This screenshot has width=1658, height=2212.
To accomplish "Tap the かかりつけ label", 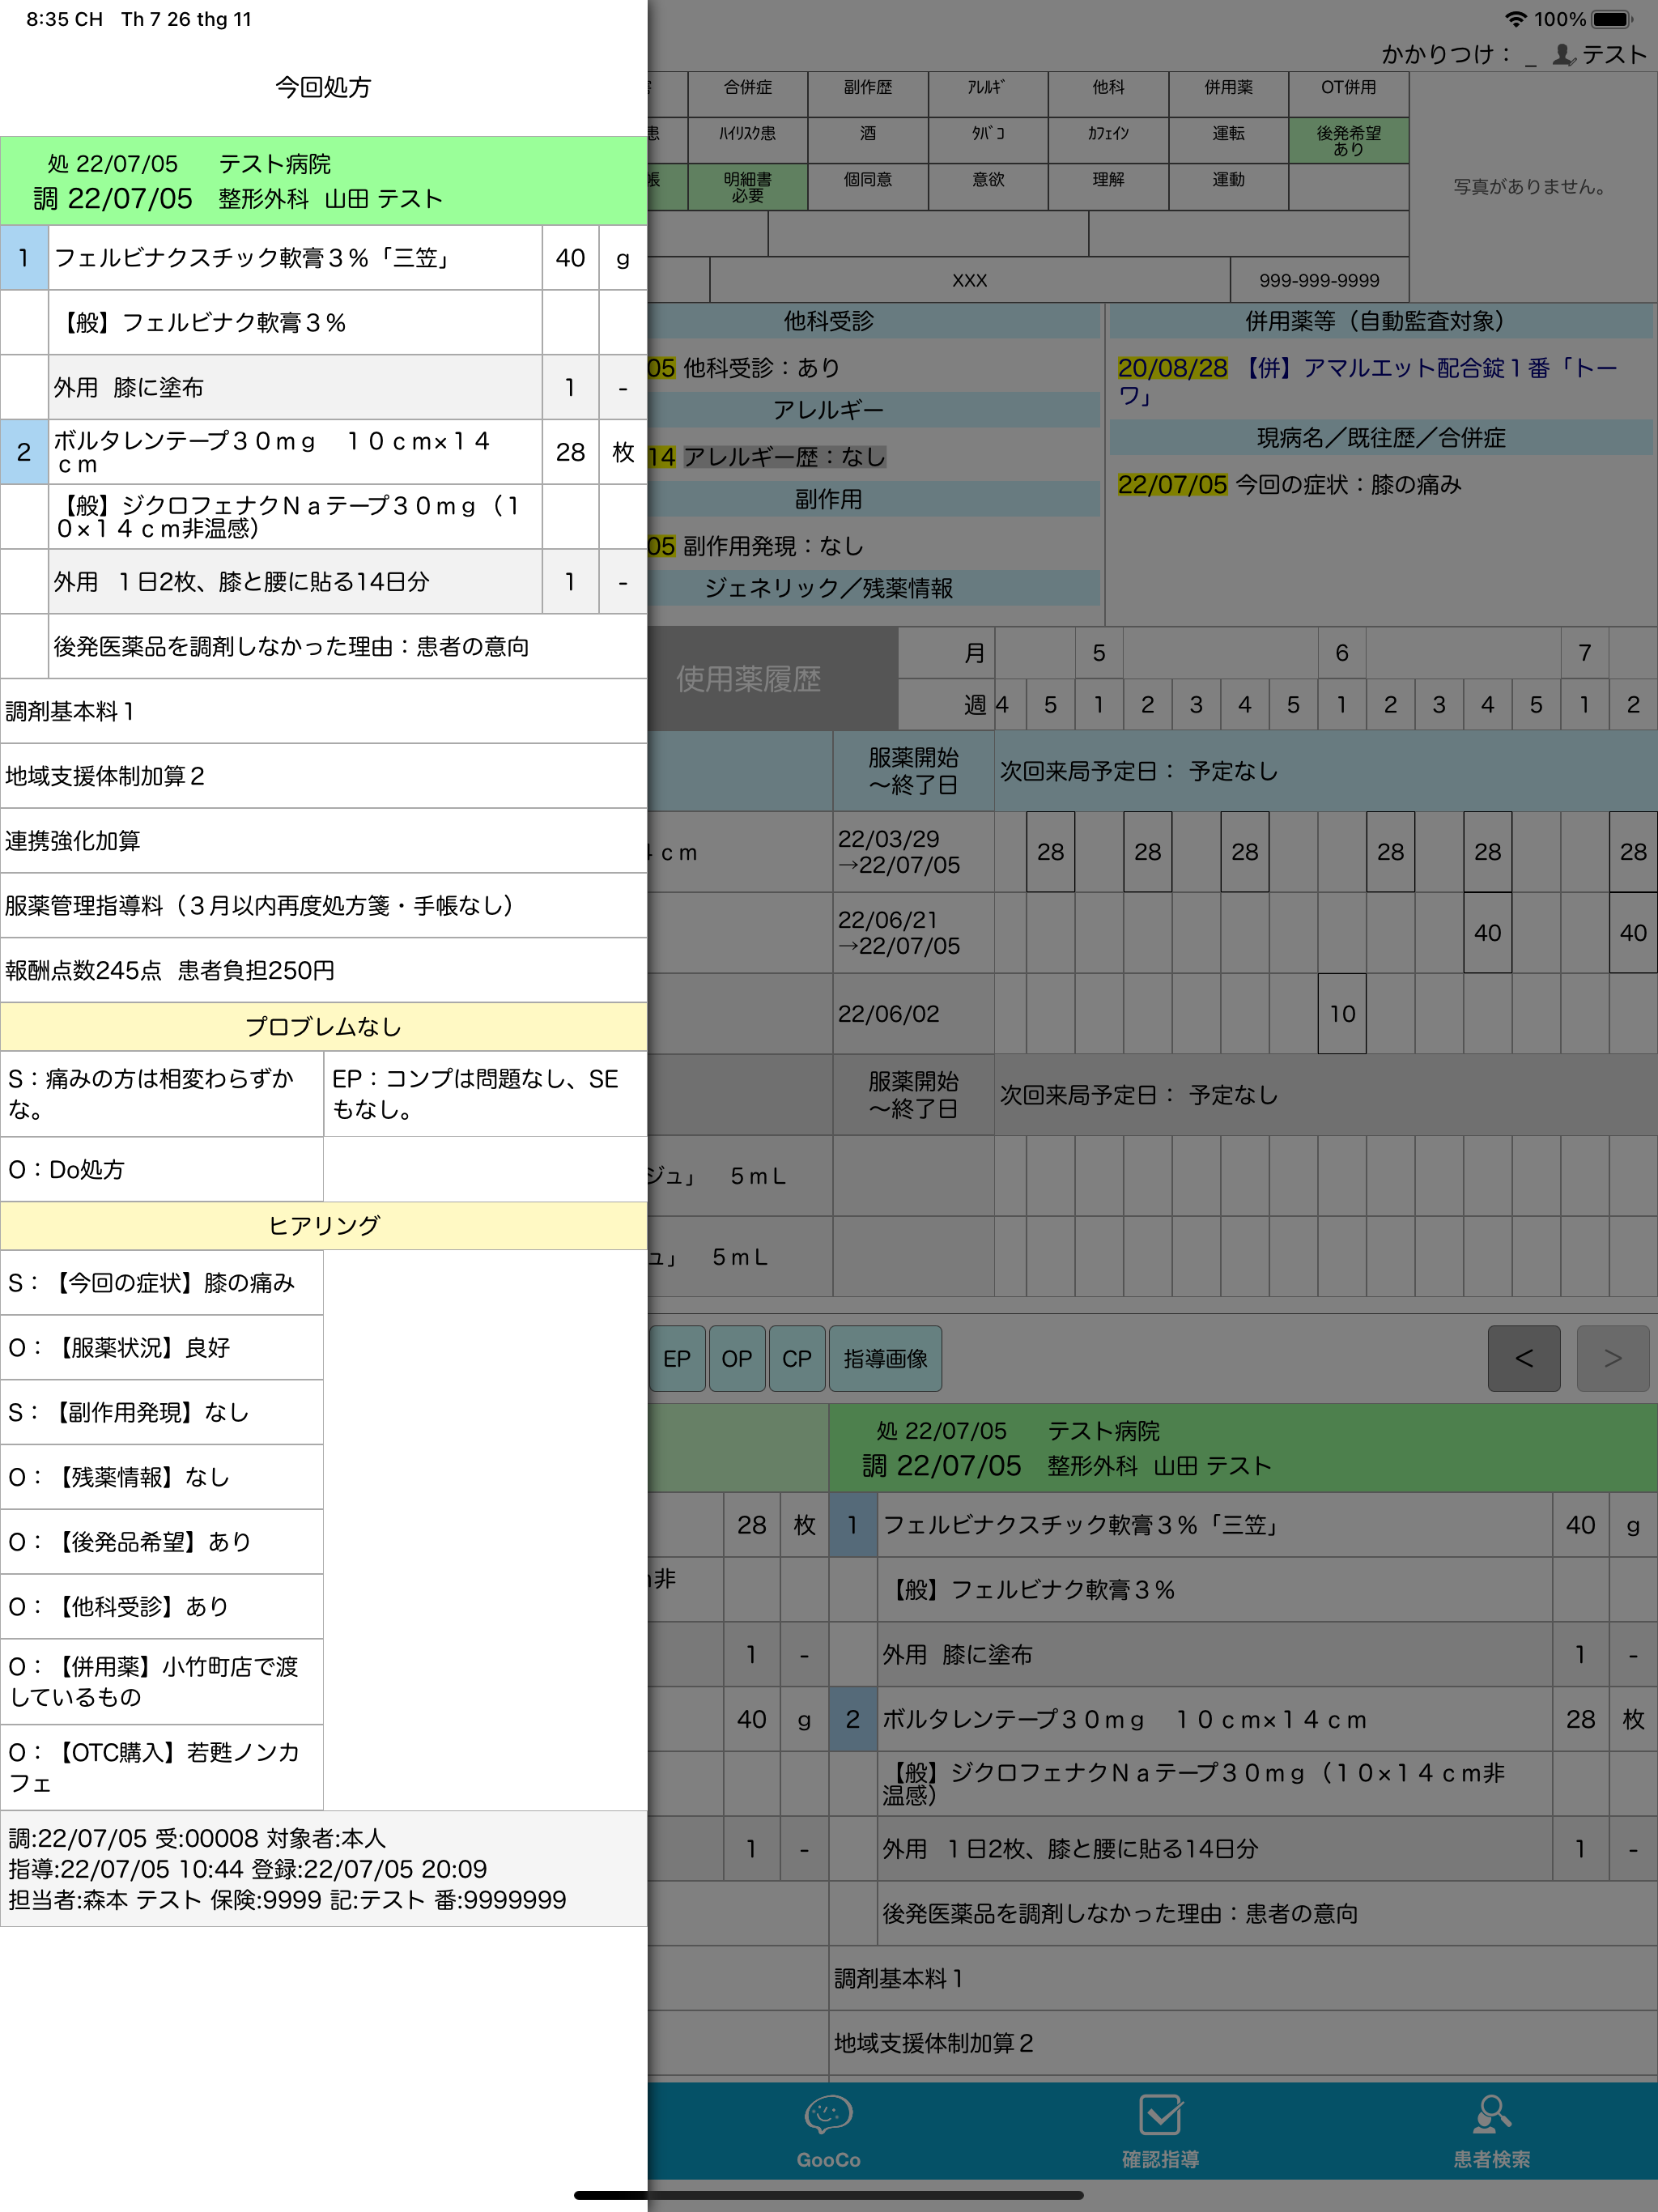I will click(1446, 54).
